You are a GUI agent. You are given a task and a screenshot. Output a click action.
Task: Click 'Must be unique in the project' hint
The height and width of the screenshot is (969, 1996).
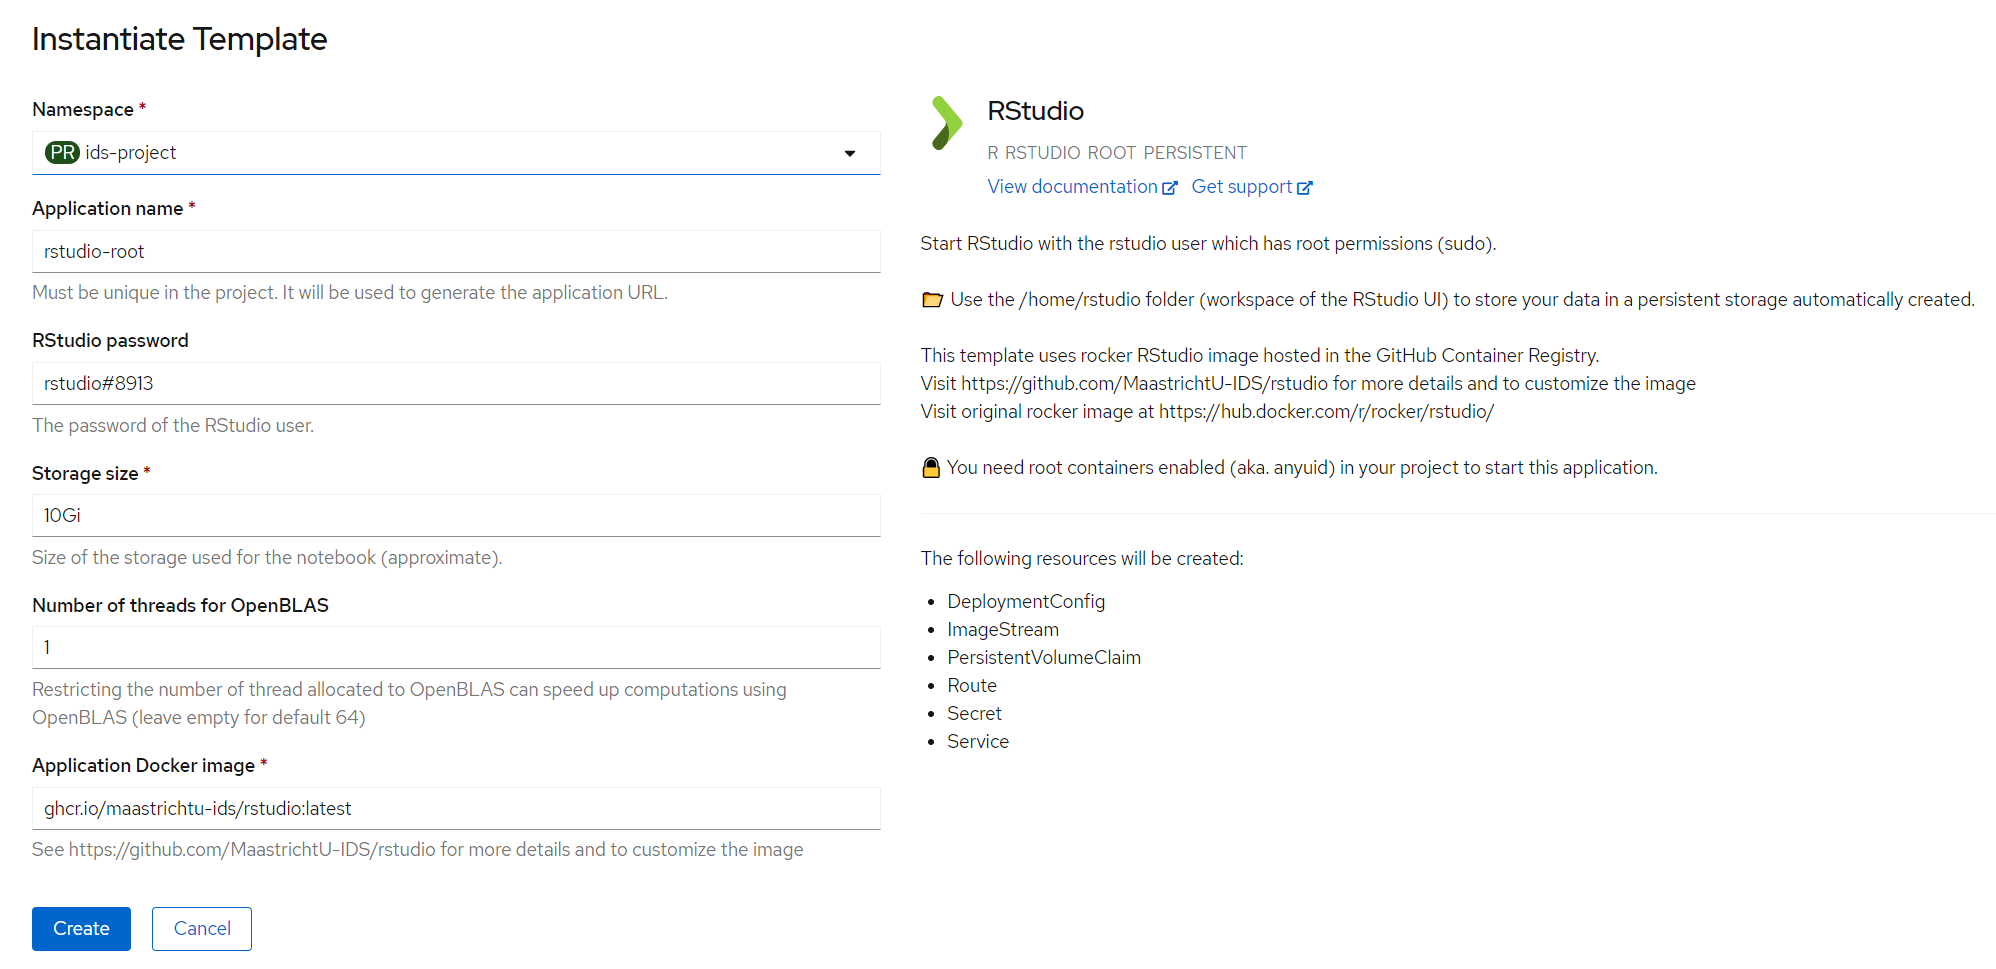[350, 293]
